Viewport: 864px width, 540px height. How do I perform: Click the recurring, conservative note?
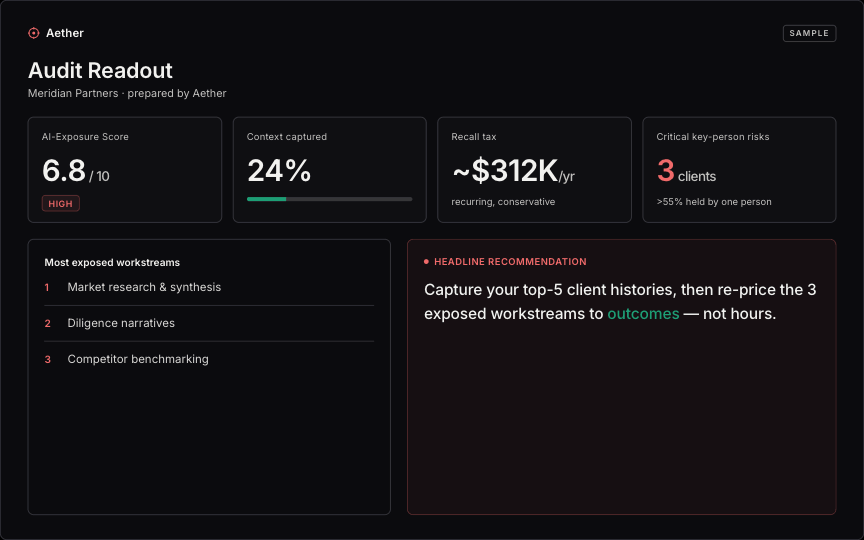click(503, 202)
